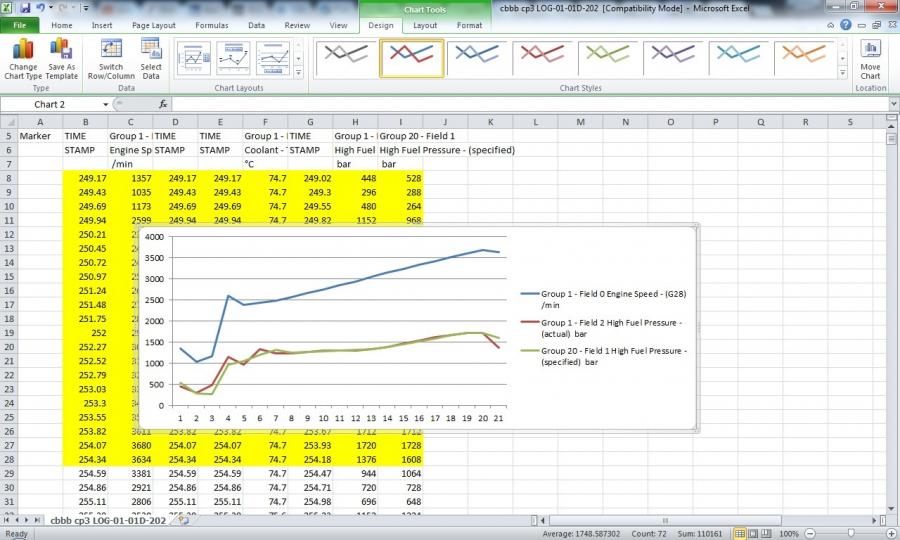Click the Save icon in quick access toolbar

(x=25, y=8)
